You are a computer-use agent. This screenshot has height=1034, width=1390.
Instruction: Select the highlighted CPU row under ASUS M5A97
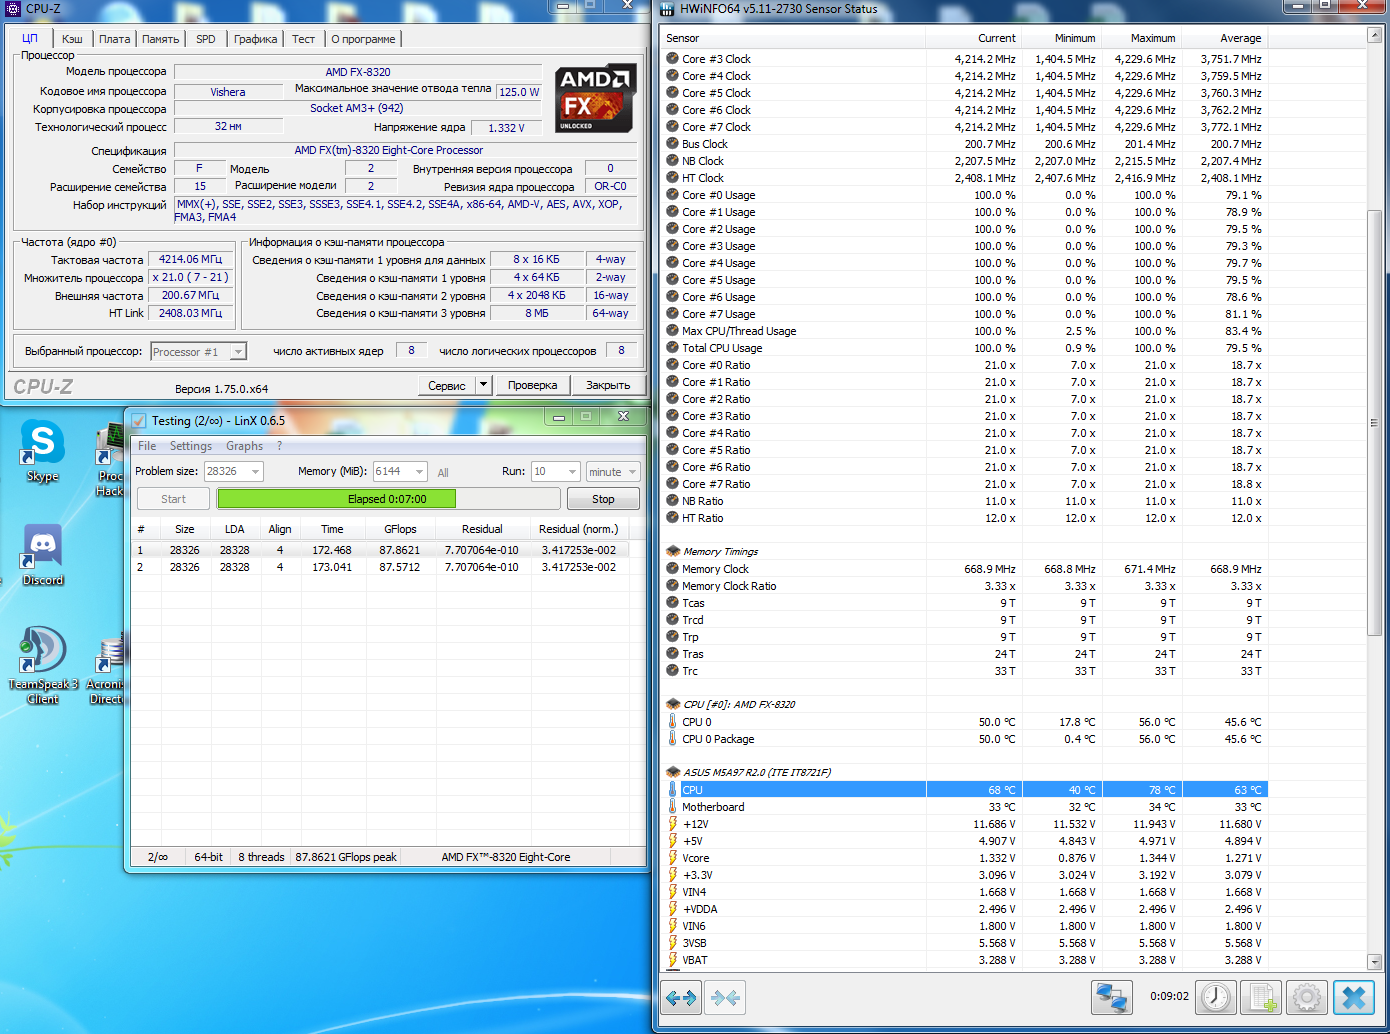(x=965, y=790)
